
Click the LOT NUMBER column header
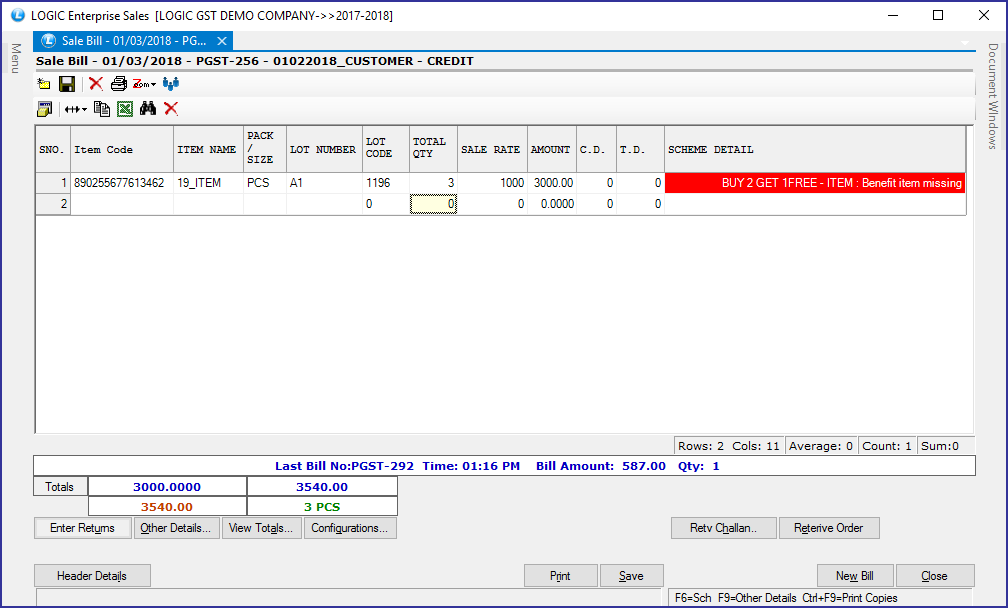325,149
